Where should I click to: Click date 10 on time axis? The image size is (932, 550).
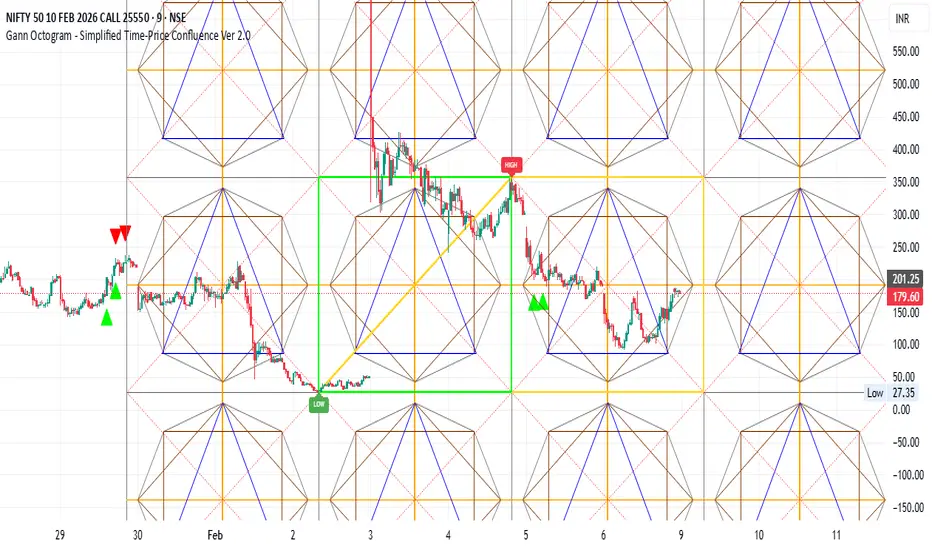coord(758,535)
